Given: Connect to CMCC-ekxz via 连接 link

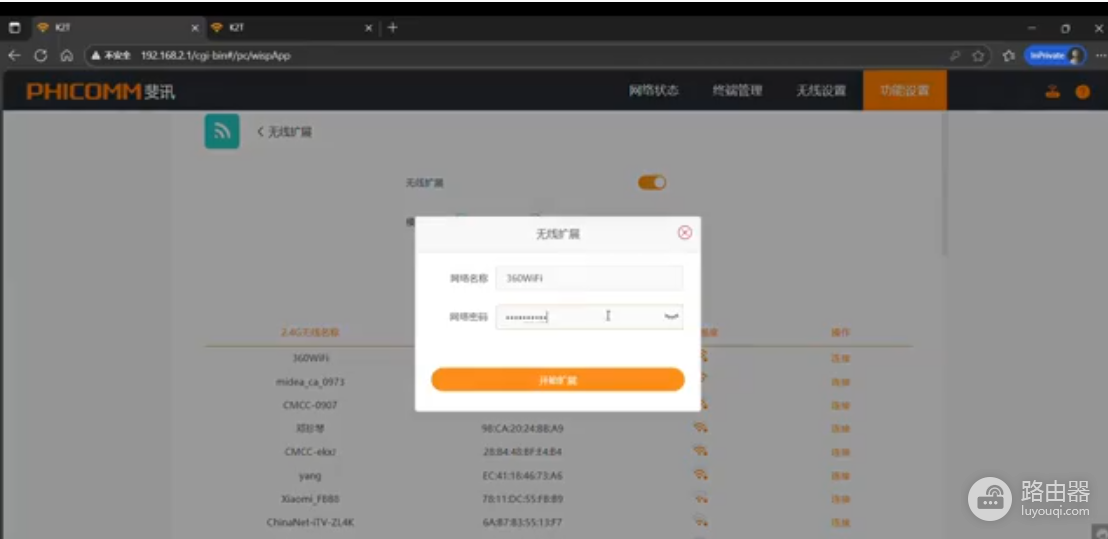Looking at the screenshot, I should coord(840,452).
